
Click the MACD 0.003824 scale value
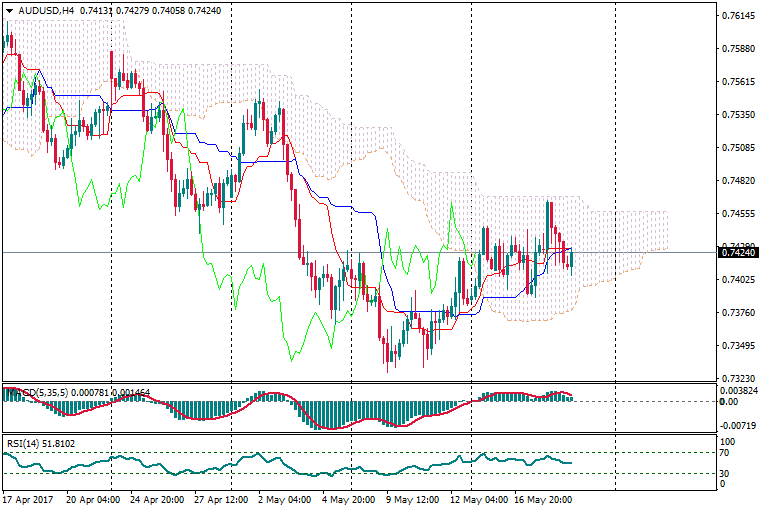pos(738,391)
